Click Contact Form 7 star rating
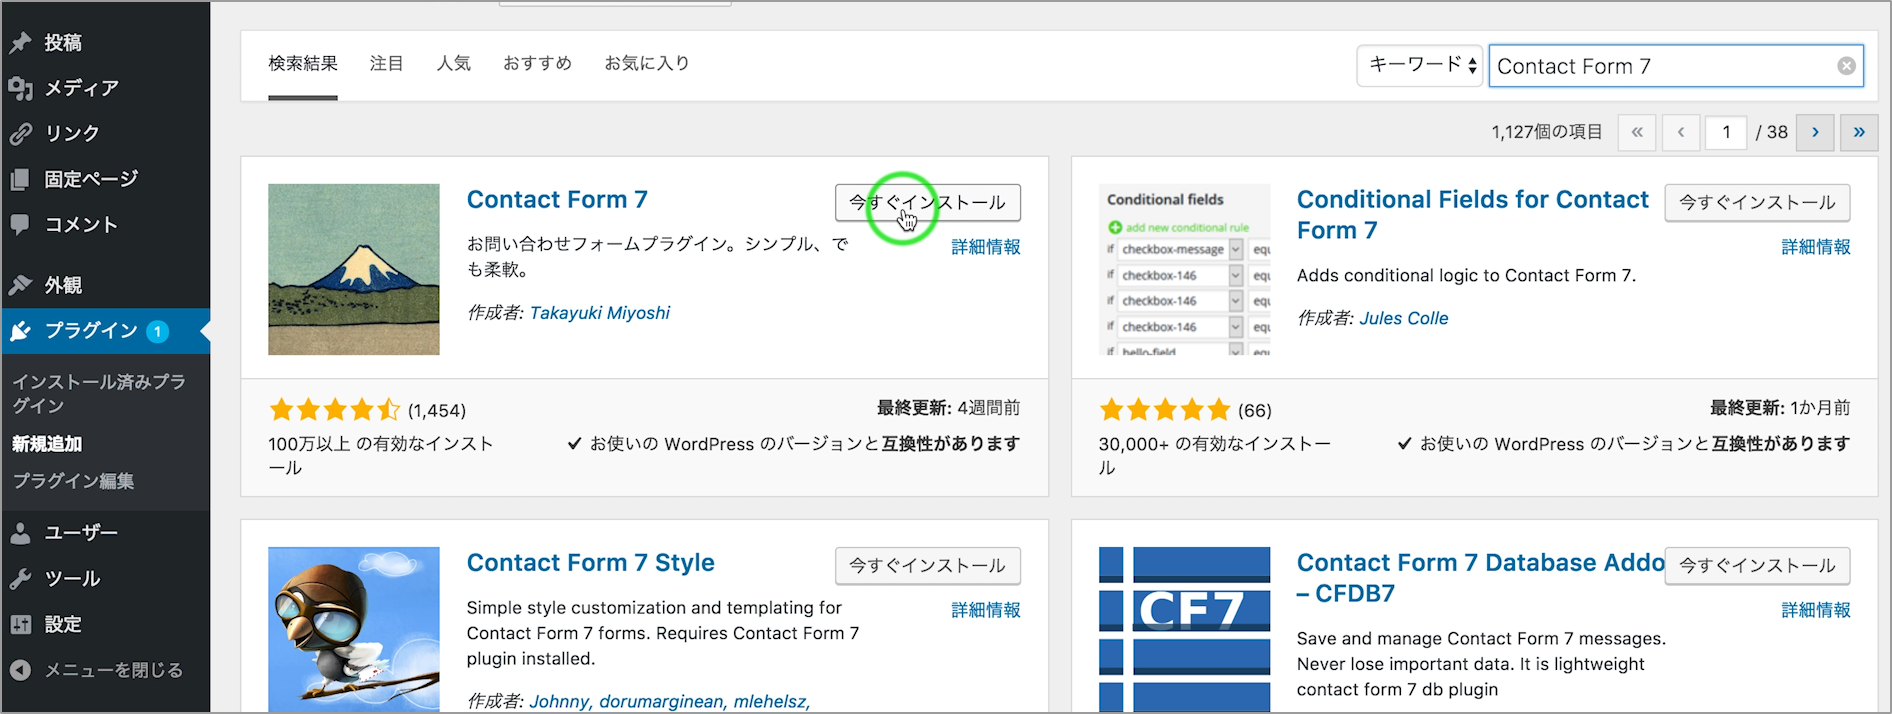Viewport: 1892px width, 714px height. [x=335, y=410]
